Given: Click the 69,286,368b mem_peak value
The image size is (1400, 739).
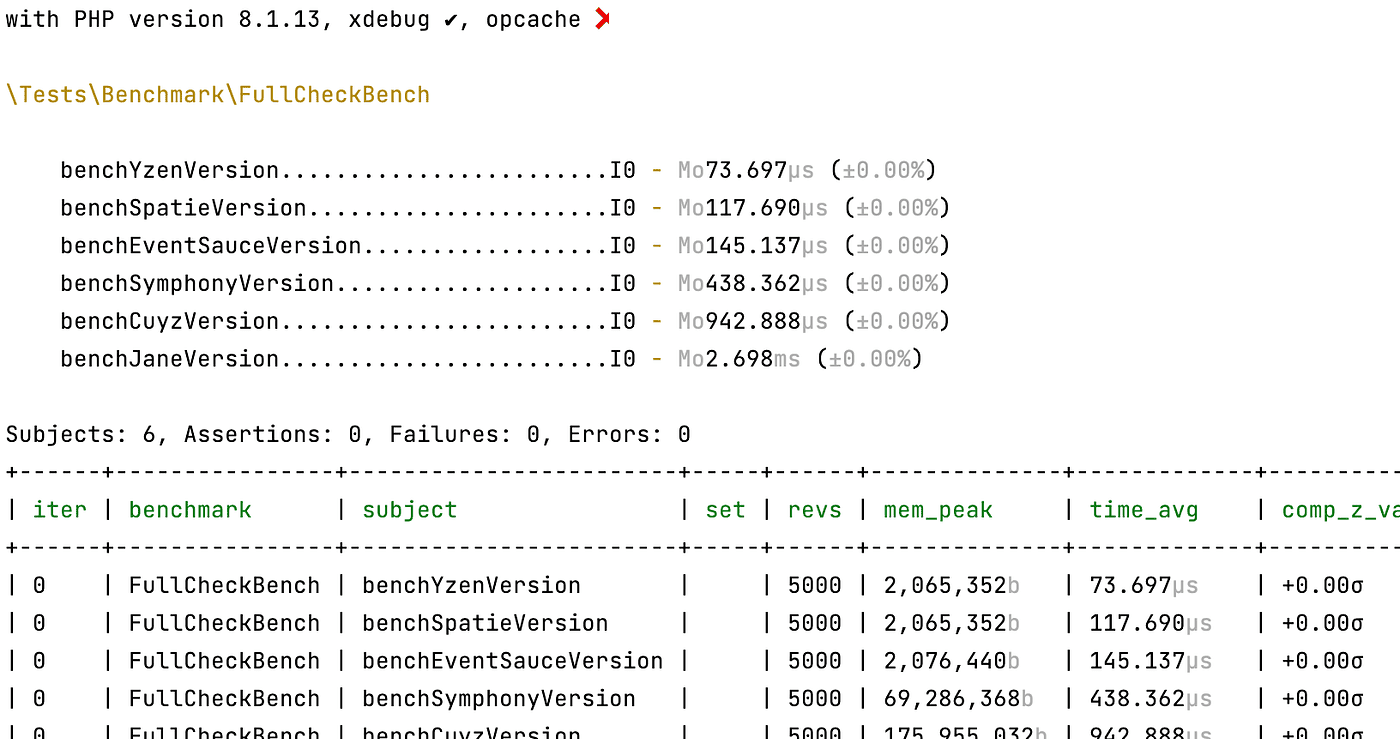Looking at the screenshot, I should click(959, 698).
